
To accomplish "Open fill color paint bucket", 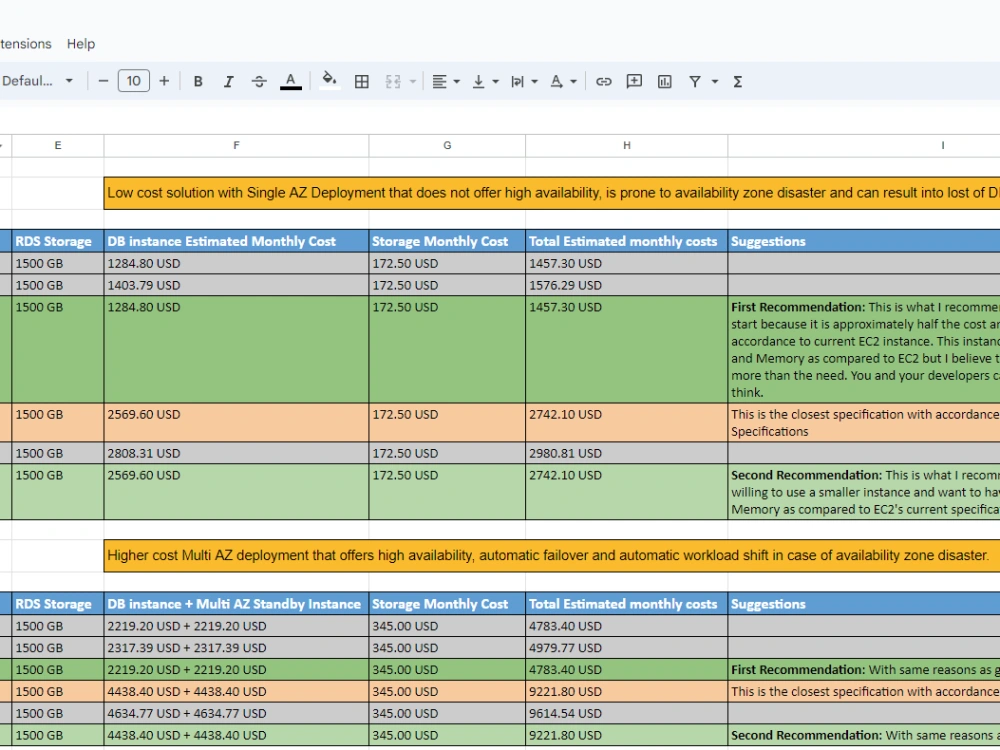I will pos(329,80).
